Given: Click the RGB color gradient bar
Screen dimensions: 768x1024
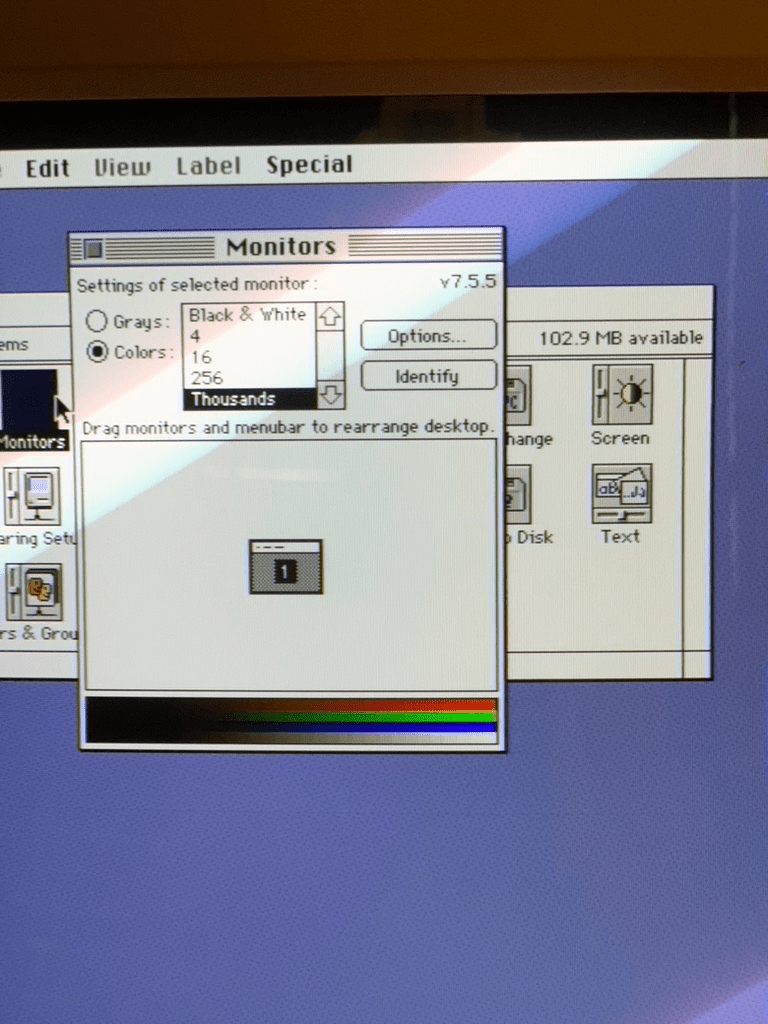Looking at the screenshot, I should tap(291, 720).
